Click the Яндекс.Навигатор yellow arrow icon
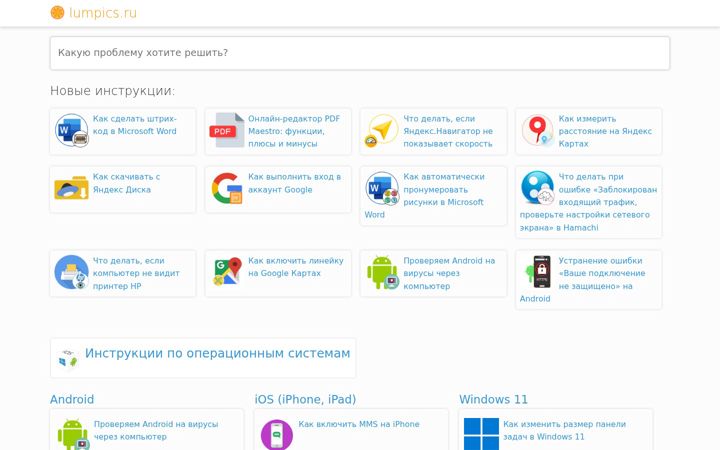 click(382, 130)
